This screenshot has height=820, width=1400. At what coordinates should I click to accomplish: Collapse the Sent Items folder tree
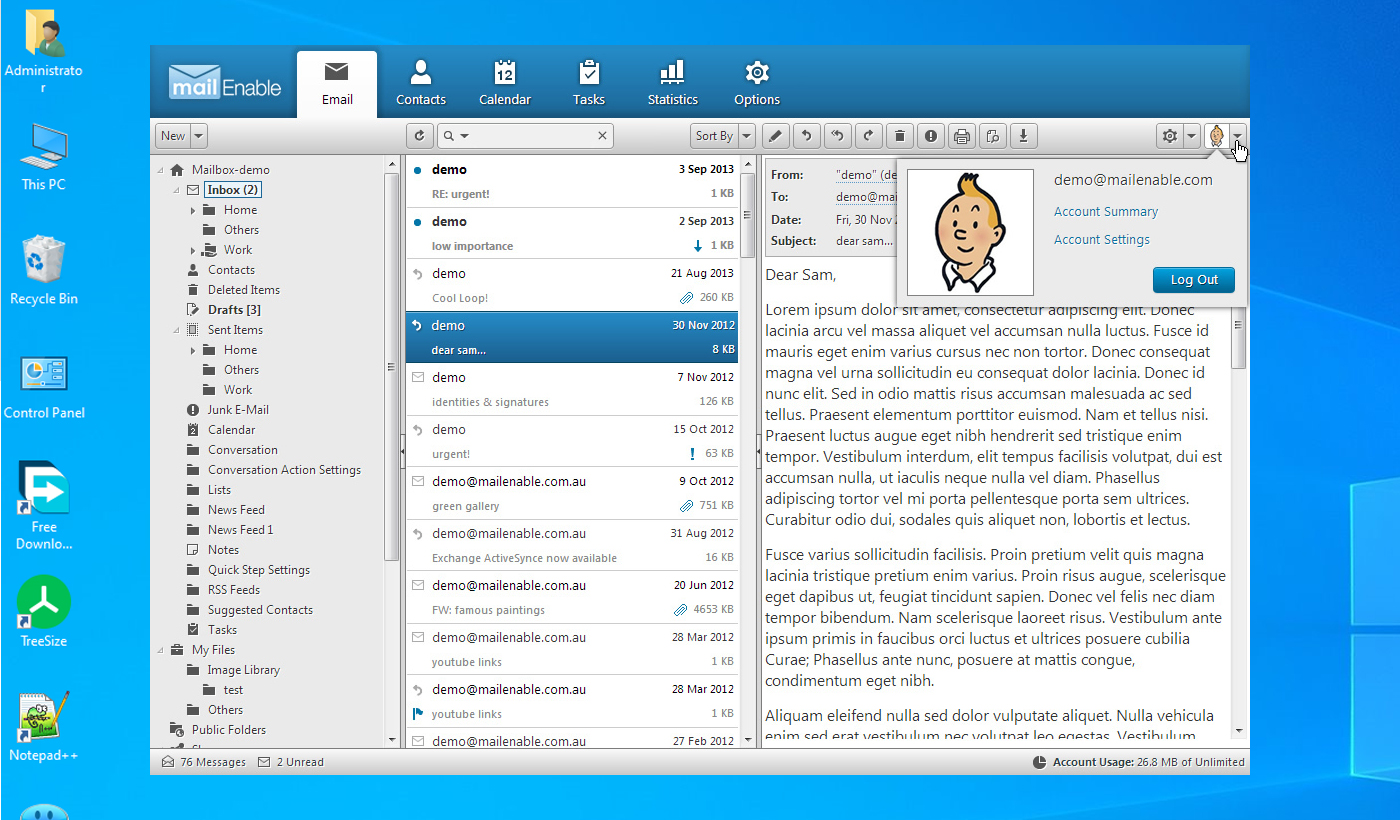click(x=177, y=330)
